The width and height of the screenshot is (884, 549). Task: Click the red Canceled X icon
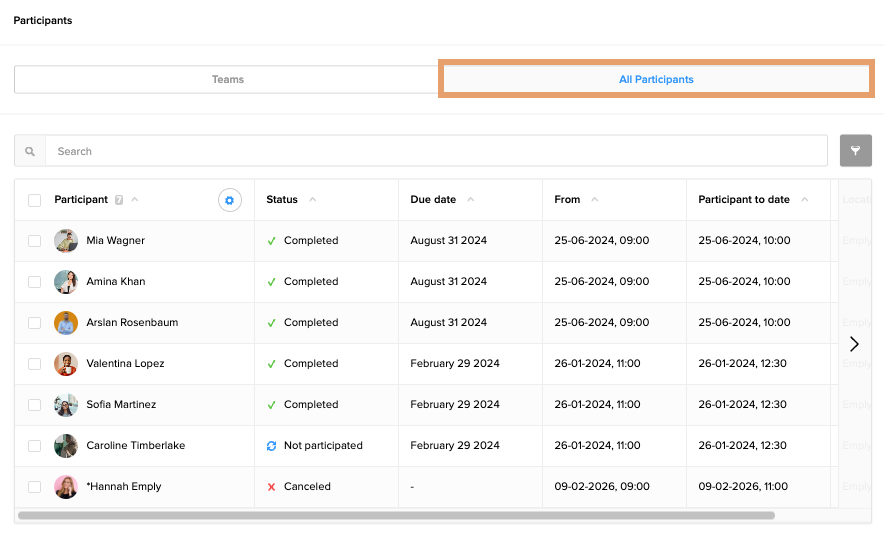(271, 487)
